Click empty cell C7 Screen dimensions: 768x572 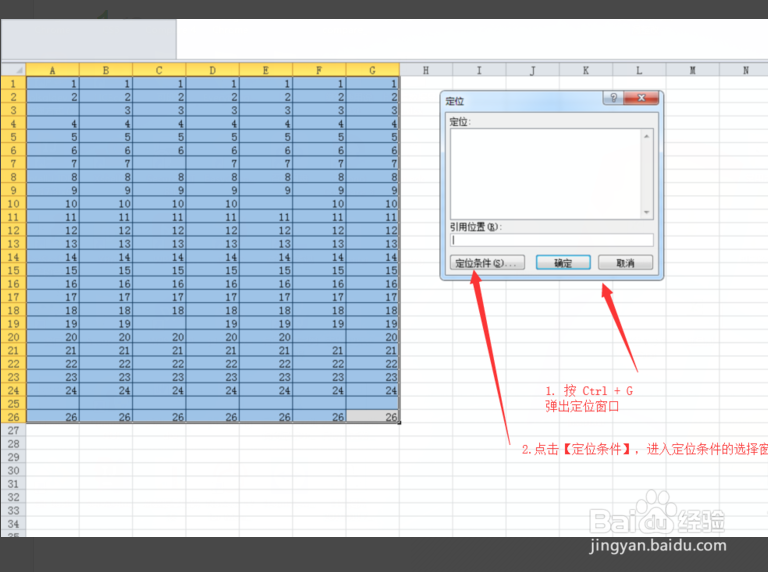tap(159, 164)
